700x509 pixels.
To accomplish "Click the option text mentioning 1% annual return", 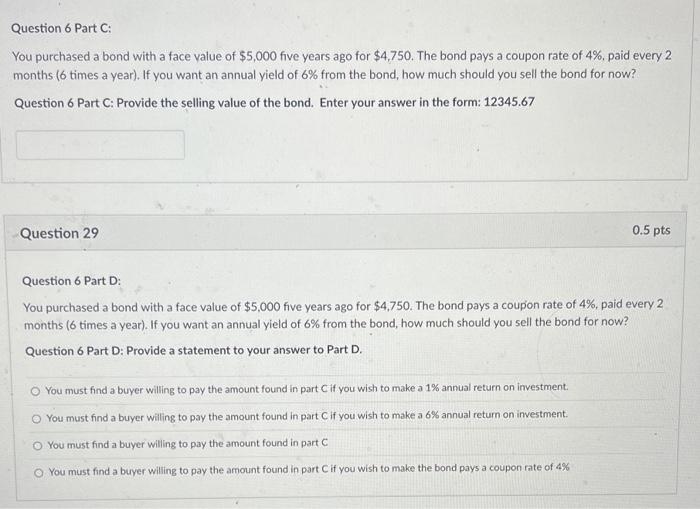I will point(307,388).
